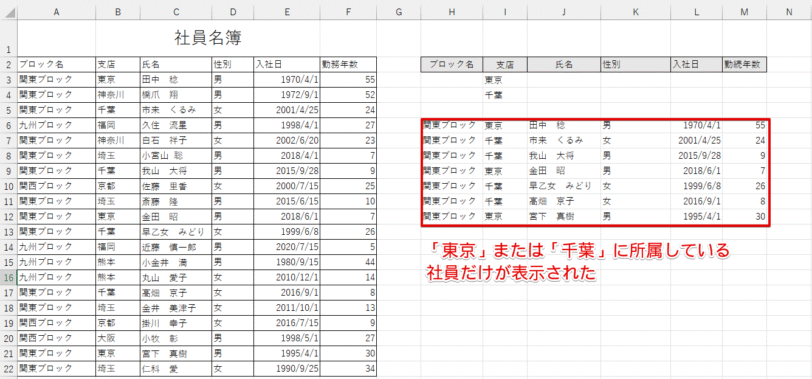Click the hire date 2020/7/15
812x379 pixels.
pos(286,247)
